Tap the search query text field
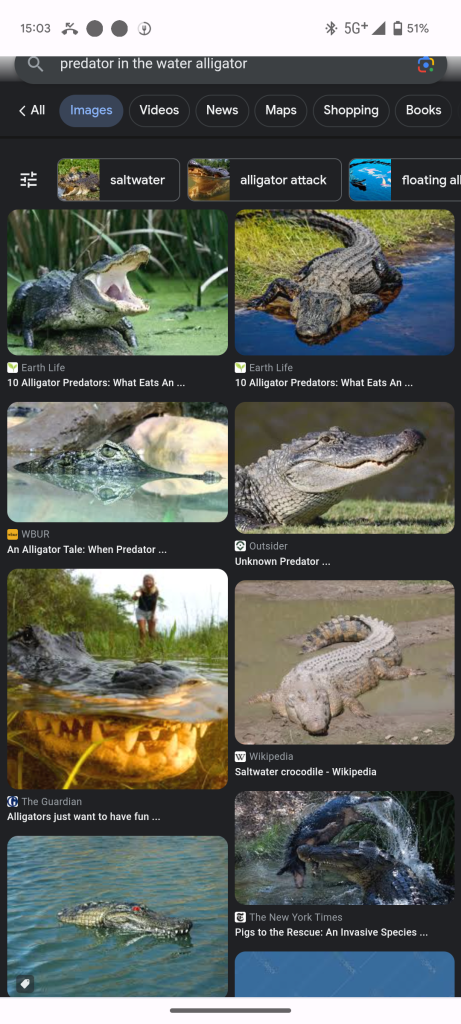This screenshot has height=1024, width=461. 222,64
